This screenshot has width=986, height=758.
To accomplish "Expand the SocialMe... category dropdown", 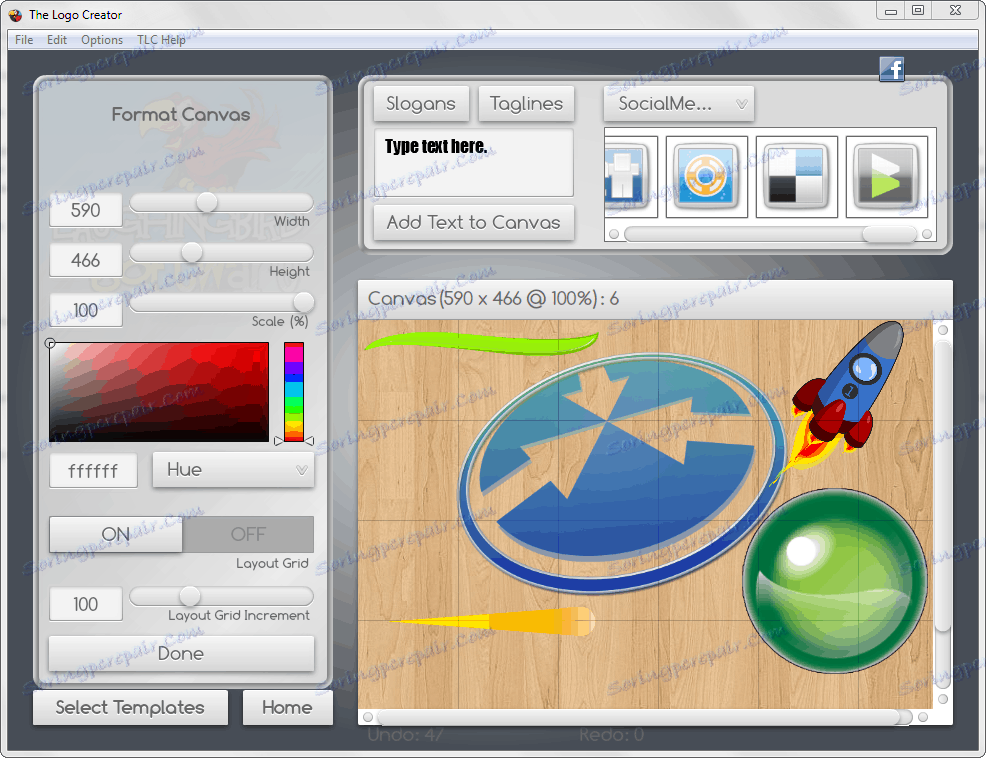I will pos(679,104).
